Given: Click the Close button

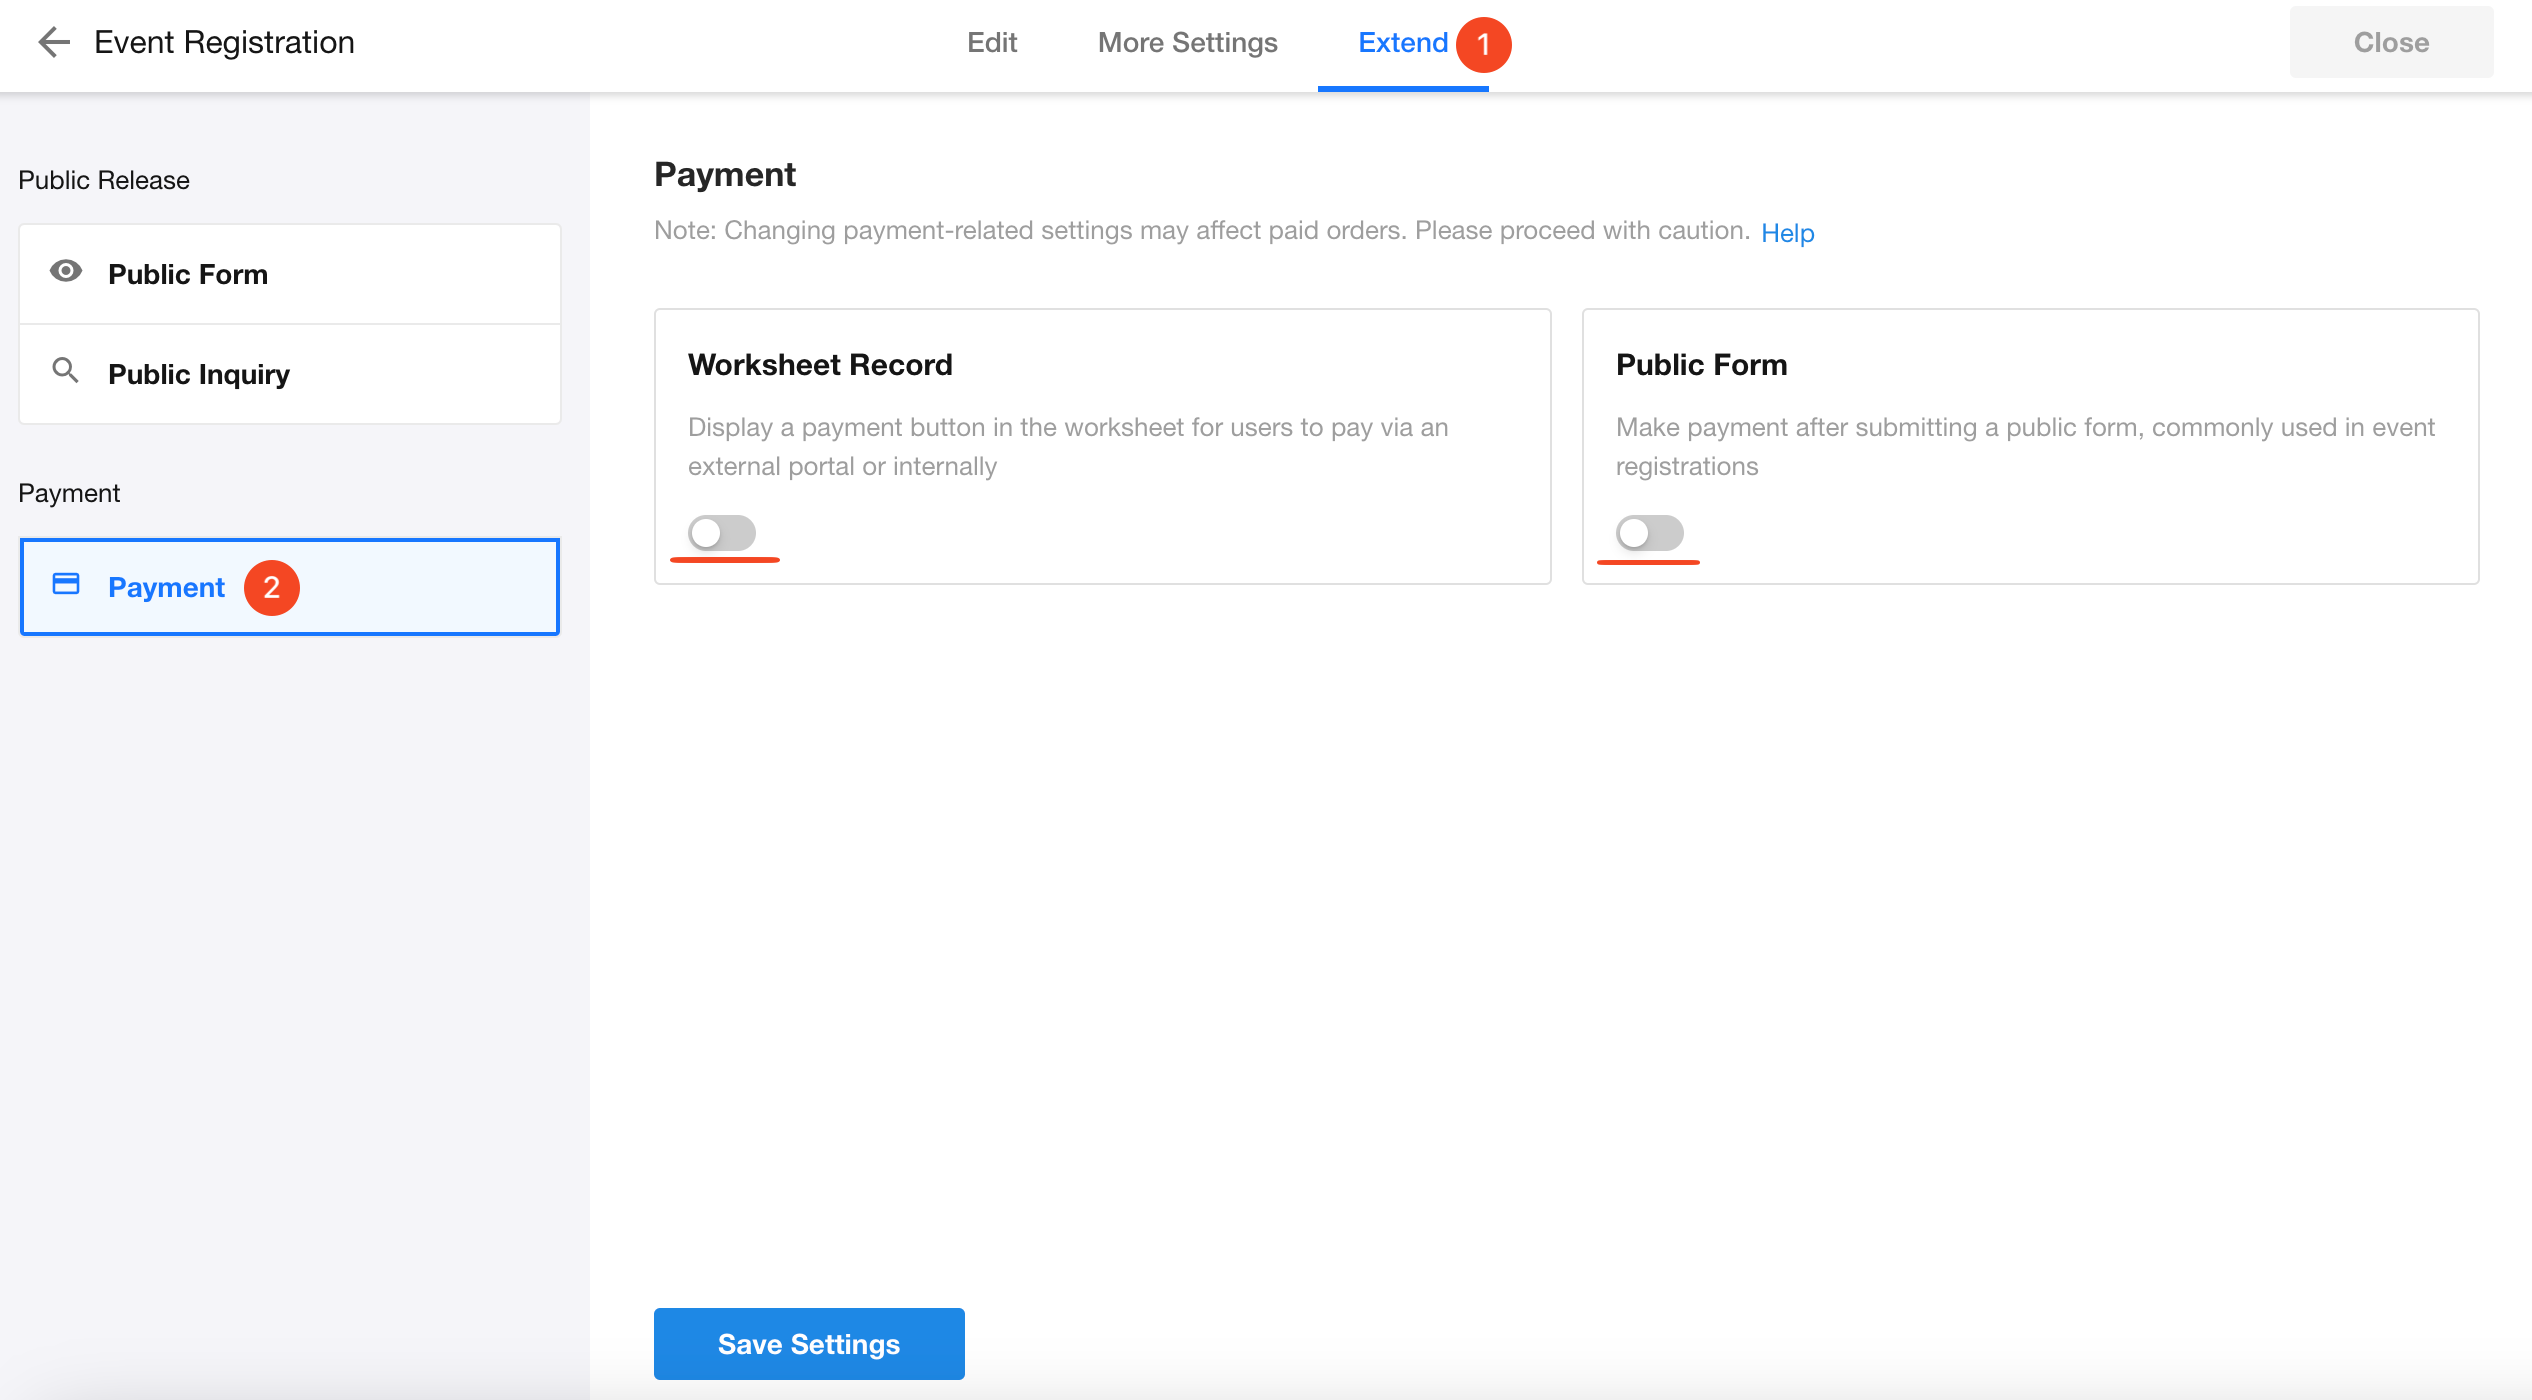Looking at the screenshot, I should pyautogui.click(x=2391, y=43).
